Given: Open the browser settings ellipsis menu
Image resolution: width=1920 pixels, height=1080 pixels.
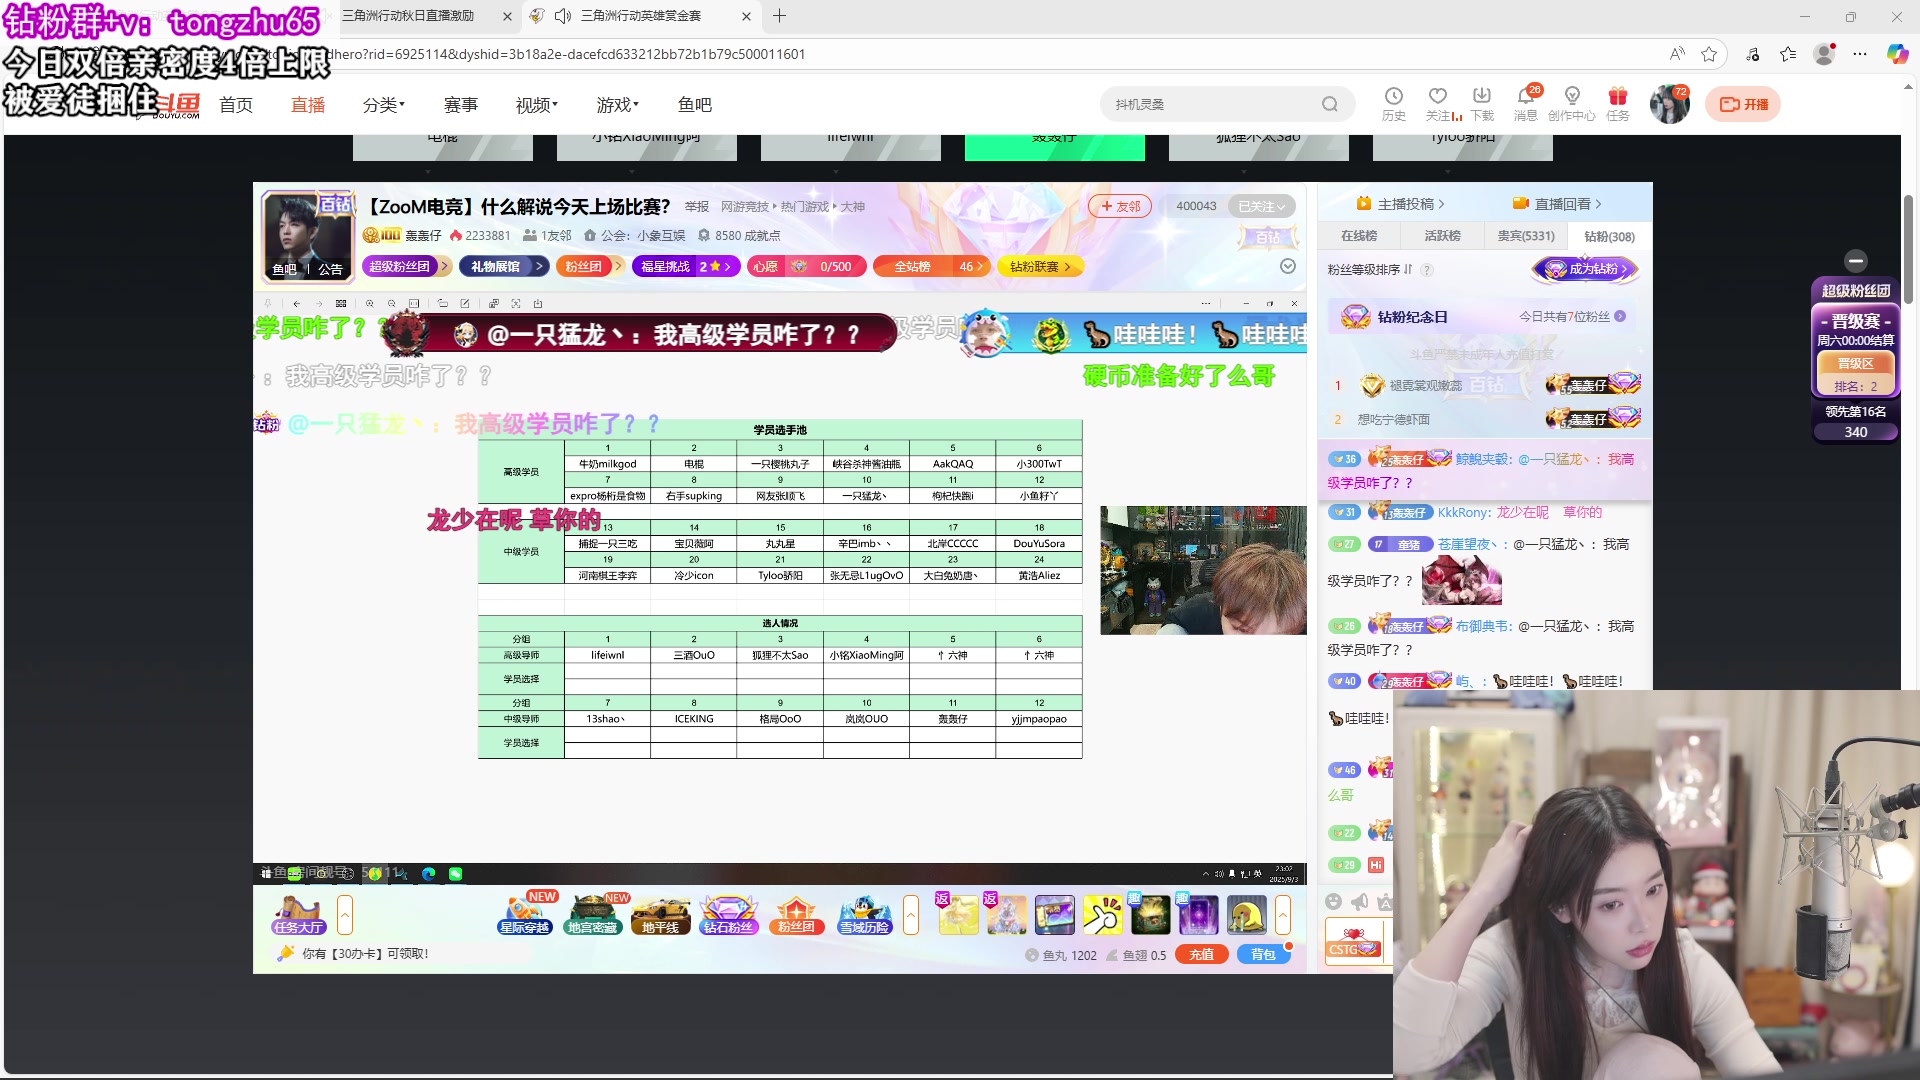Looking at the screenshot, I should [1860, 54].
